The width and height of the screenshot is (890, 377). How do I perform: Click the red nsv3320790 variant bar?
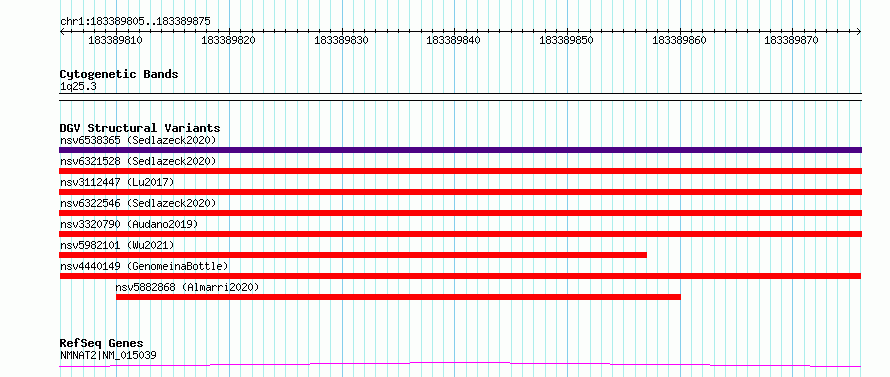click(460, 234)
